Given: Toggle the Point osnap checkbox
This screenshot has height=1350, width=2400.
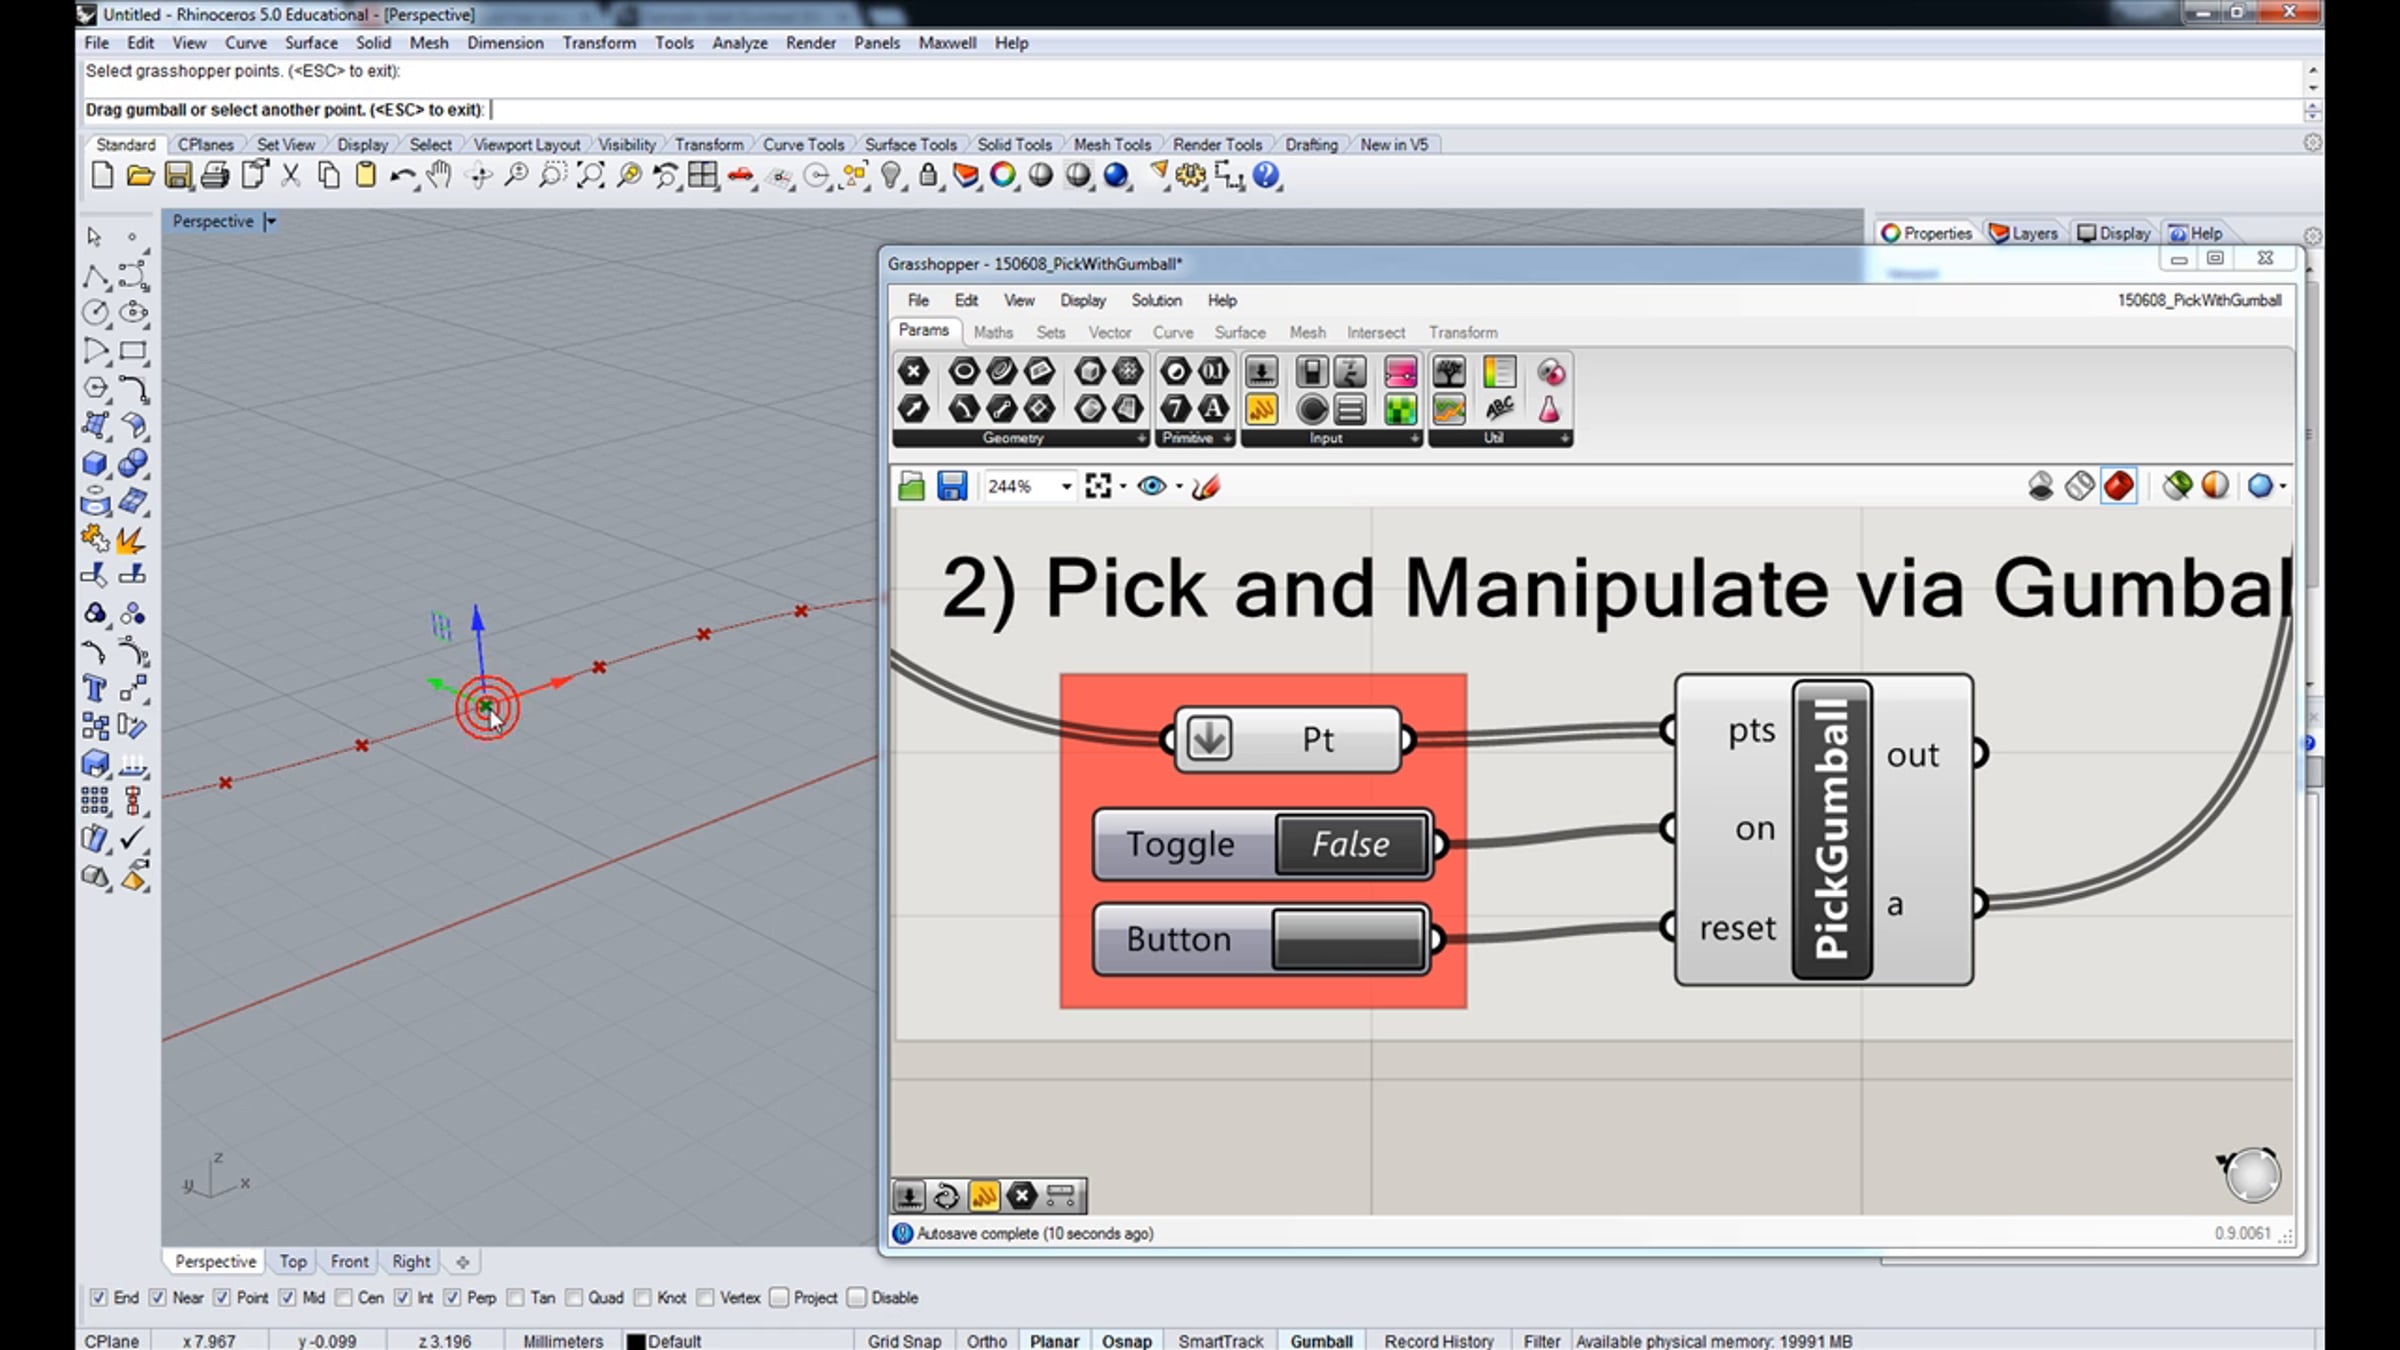Looking at the screenshot, I should pyautogui.click(x=222, y=1298).
